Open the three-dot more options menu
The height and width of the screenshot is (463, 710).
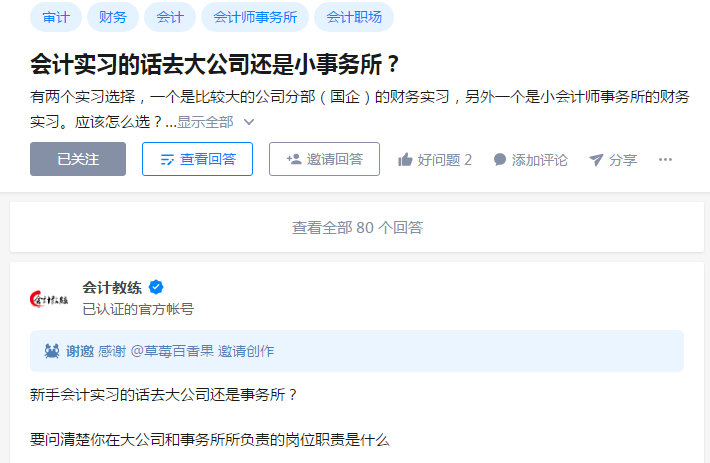point(665,160)
